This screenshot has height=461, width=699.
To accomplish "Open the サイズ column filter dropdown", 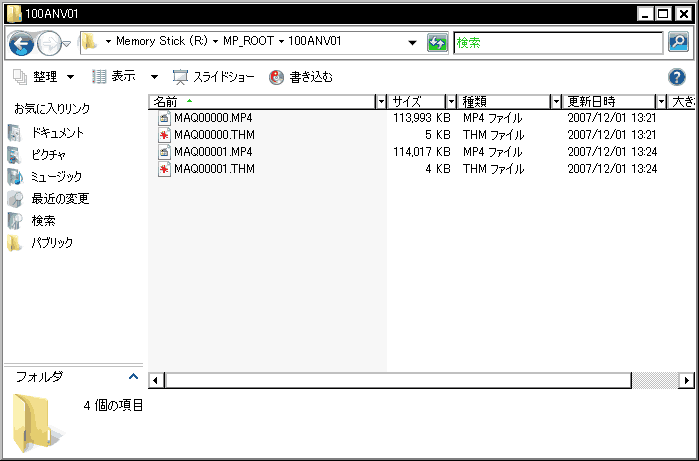I will tap(451, 102).
